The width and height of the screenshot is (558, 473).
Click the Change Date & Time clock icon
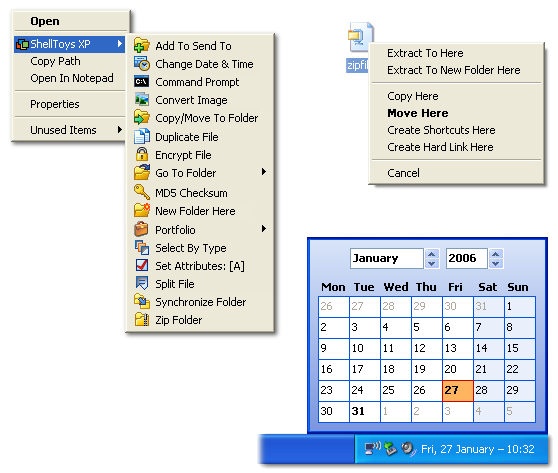142,64
